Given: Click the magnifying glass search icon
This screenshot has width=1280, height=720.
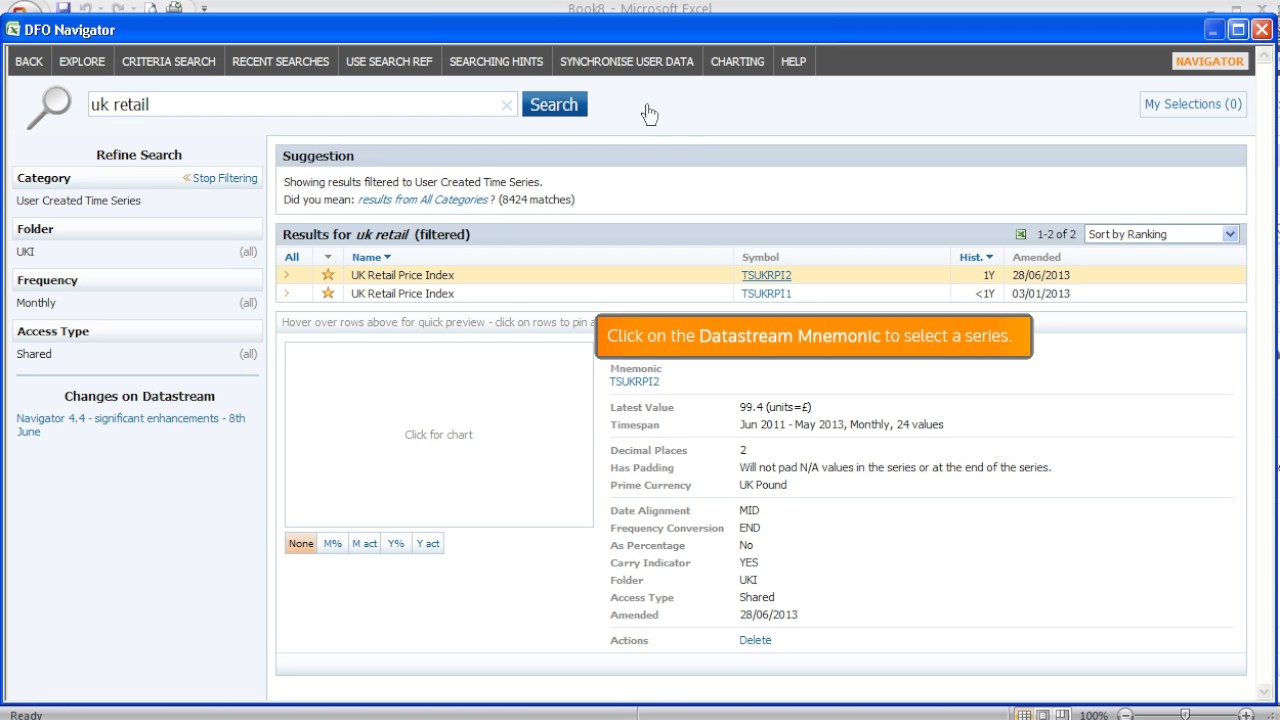Looking at the screenshot, I should click(48, 107).
